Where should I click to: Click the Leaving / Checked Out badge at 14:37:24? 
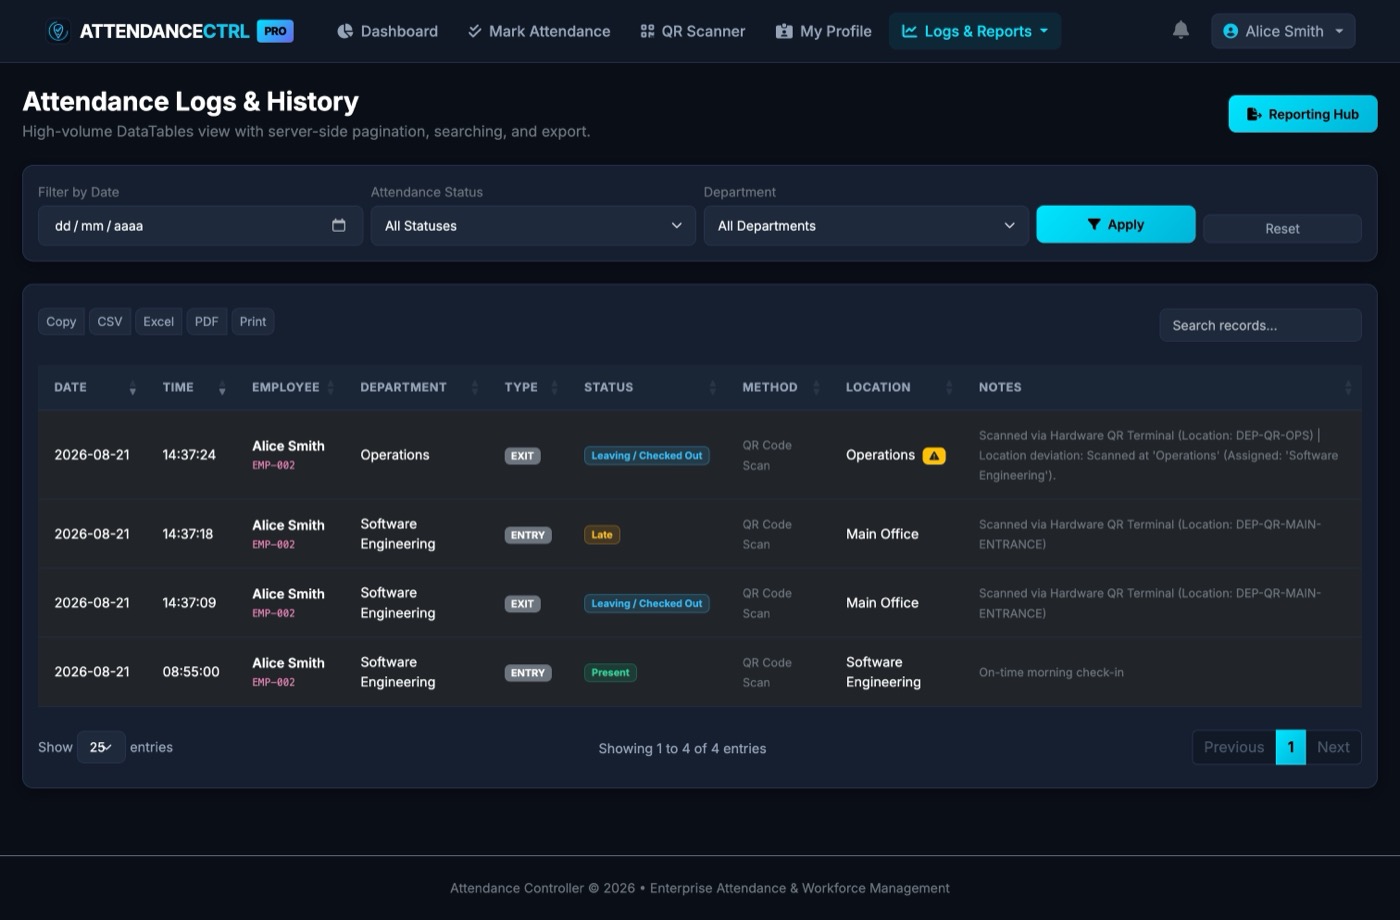[647, 455]
